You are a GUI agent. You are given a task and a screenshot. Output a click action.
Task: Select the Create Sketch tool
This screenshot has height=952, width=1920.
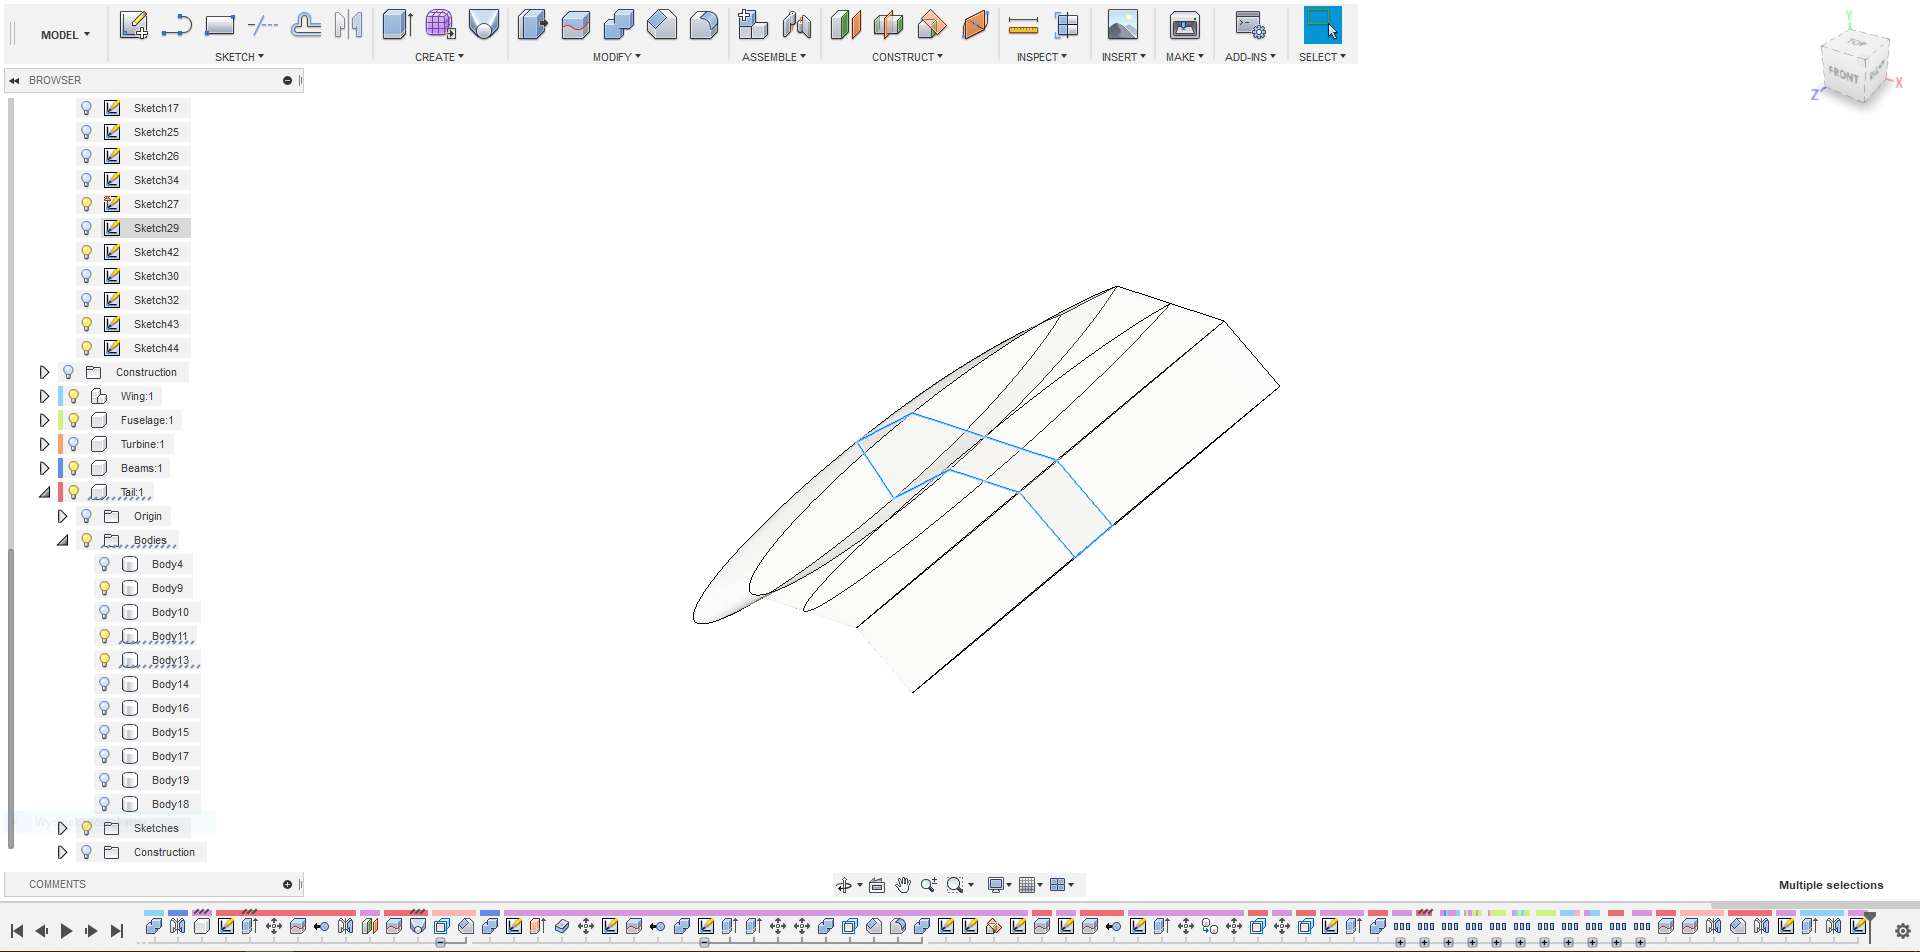[133, 25]
